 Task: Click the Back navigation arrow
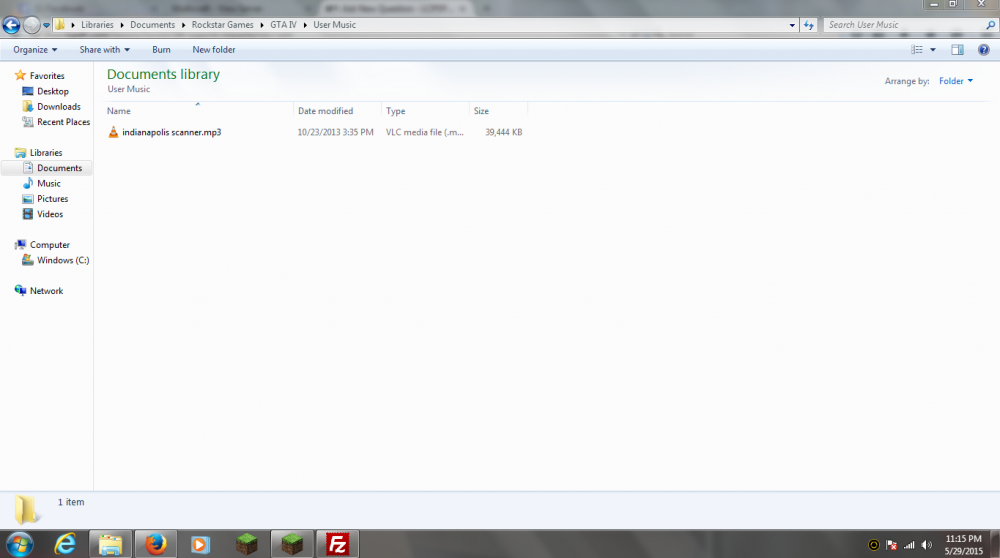click(11, 25)
